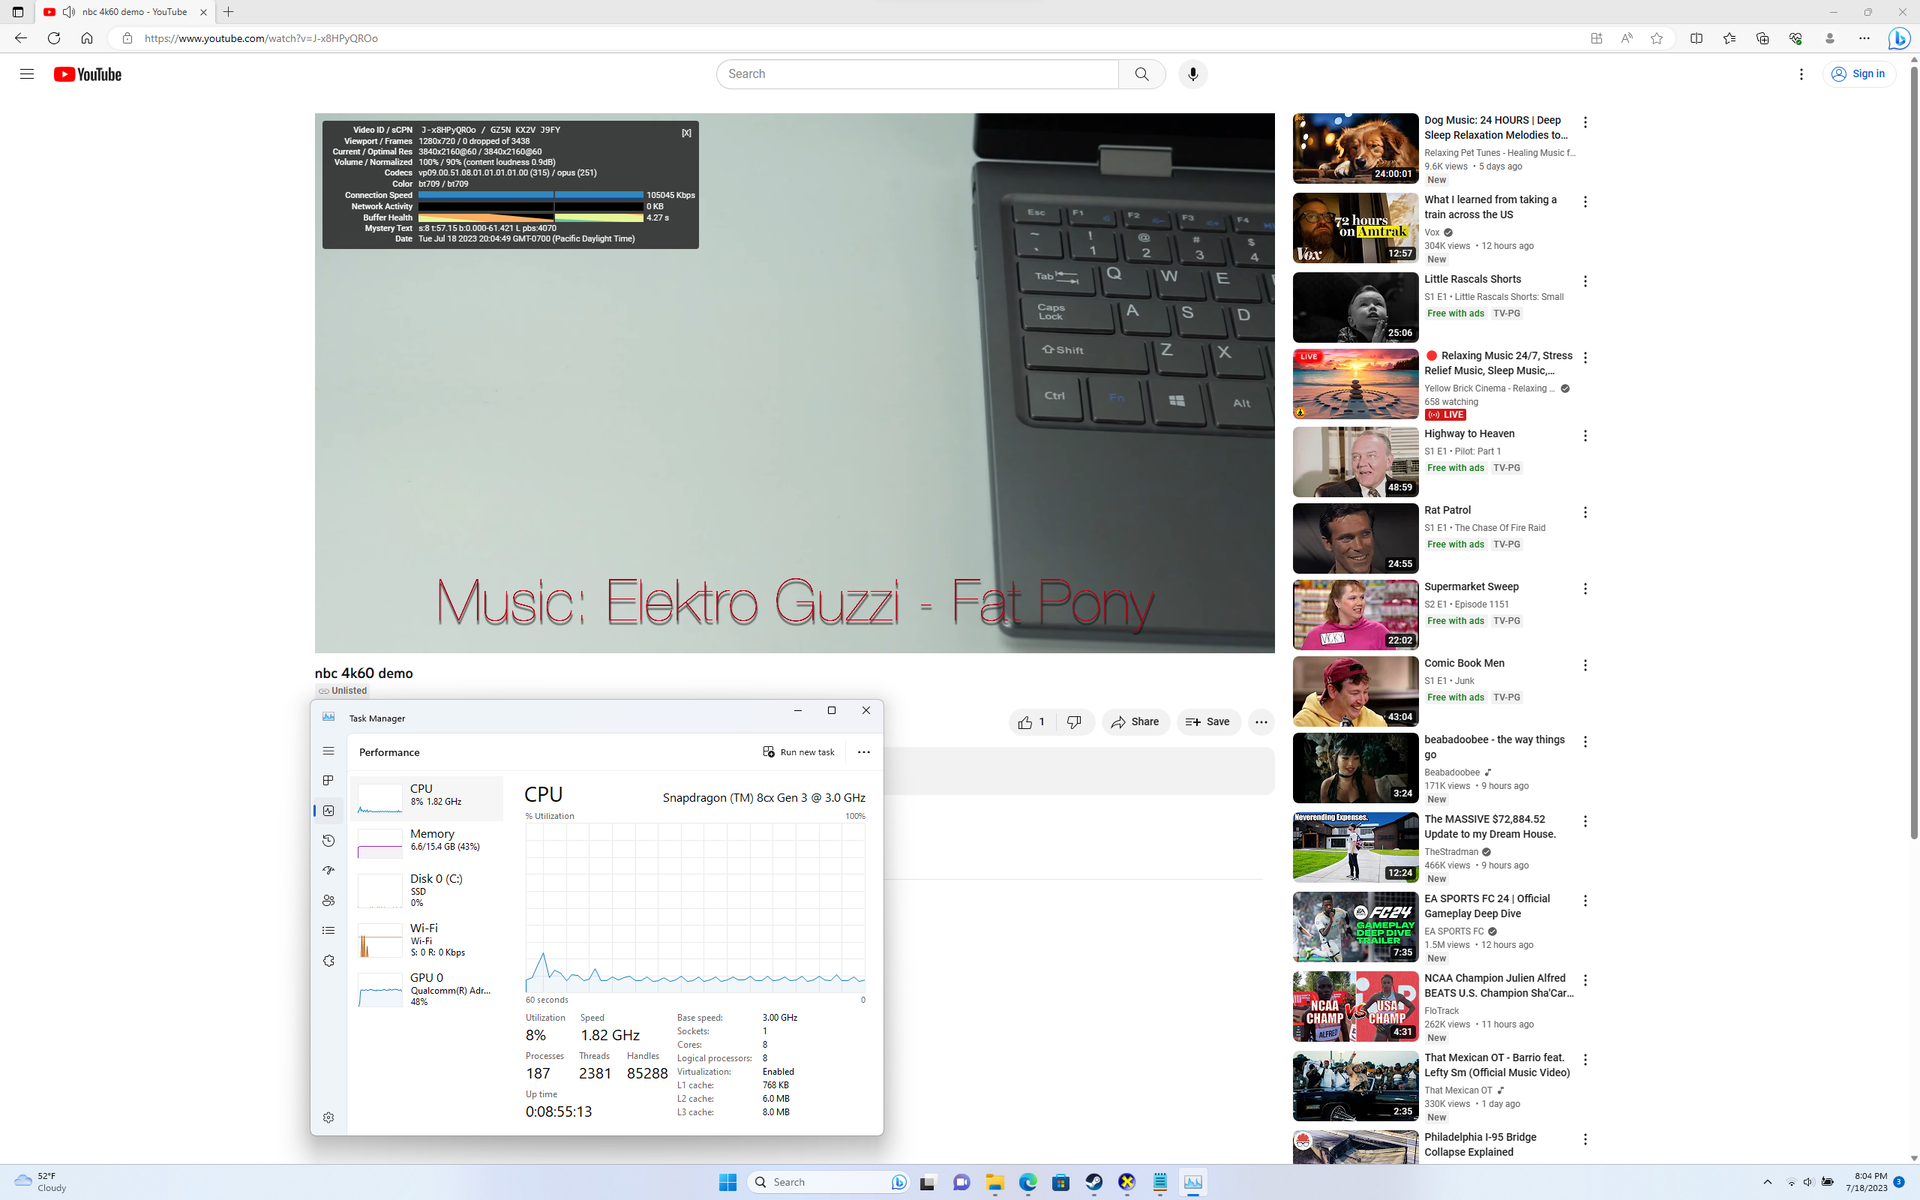Image resolution: width=1920 pixels, height=1200 pixels.
Task: Dislike the nbc 4k60 demo video
Action: click(x=1074, y=722)
